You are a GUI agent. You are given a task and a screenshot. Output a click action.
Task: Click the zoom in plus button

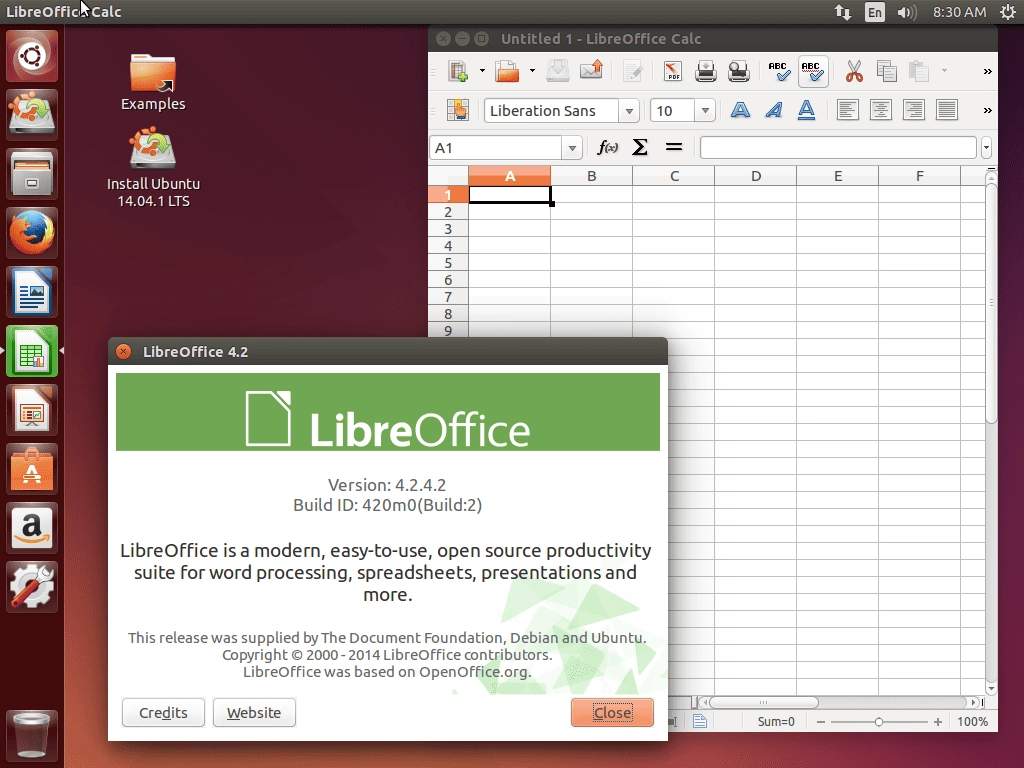(x=938, y=722)
